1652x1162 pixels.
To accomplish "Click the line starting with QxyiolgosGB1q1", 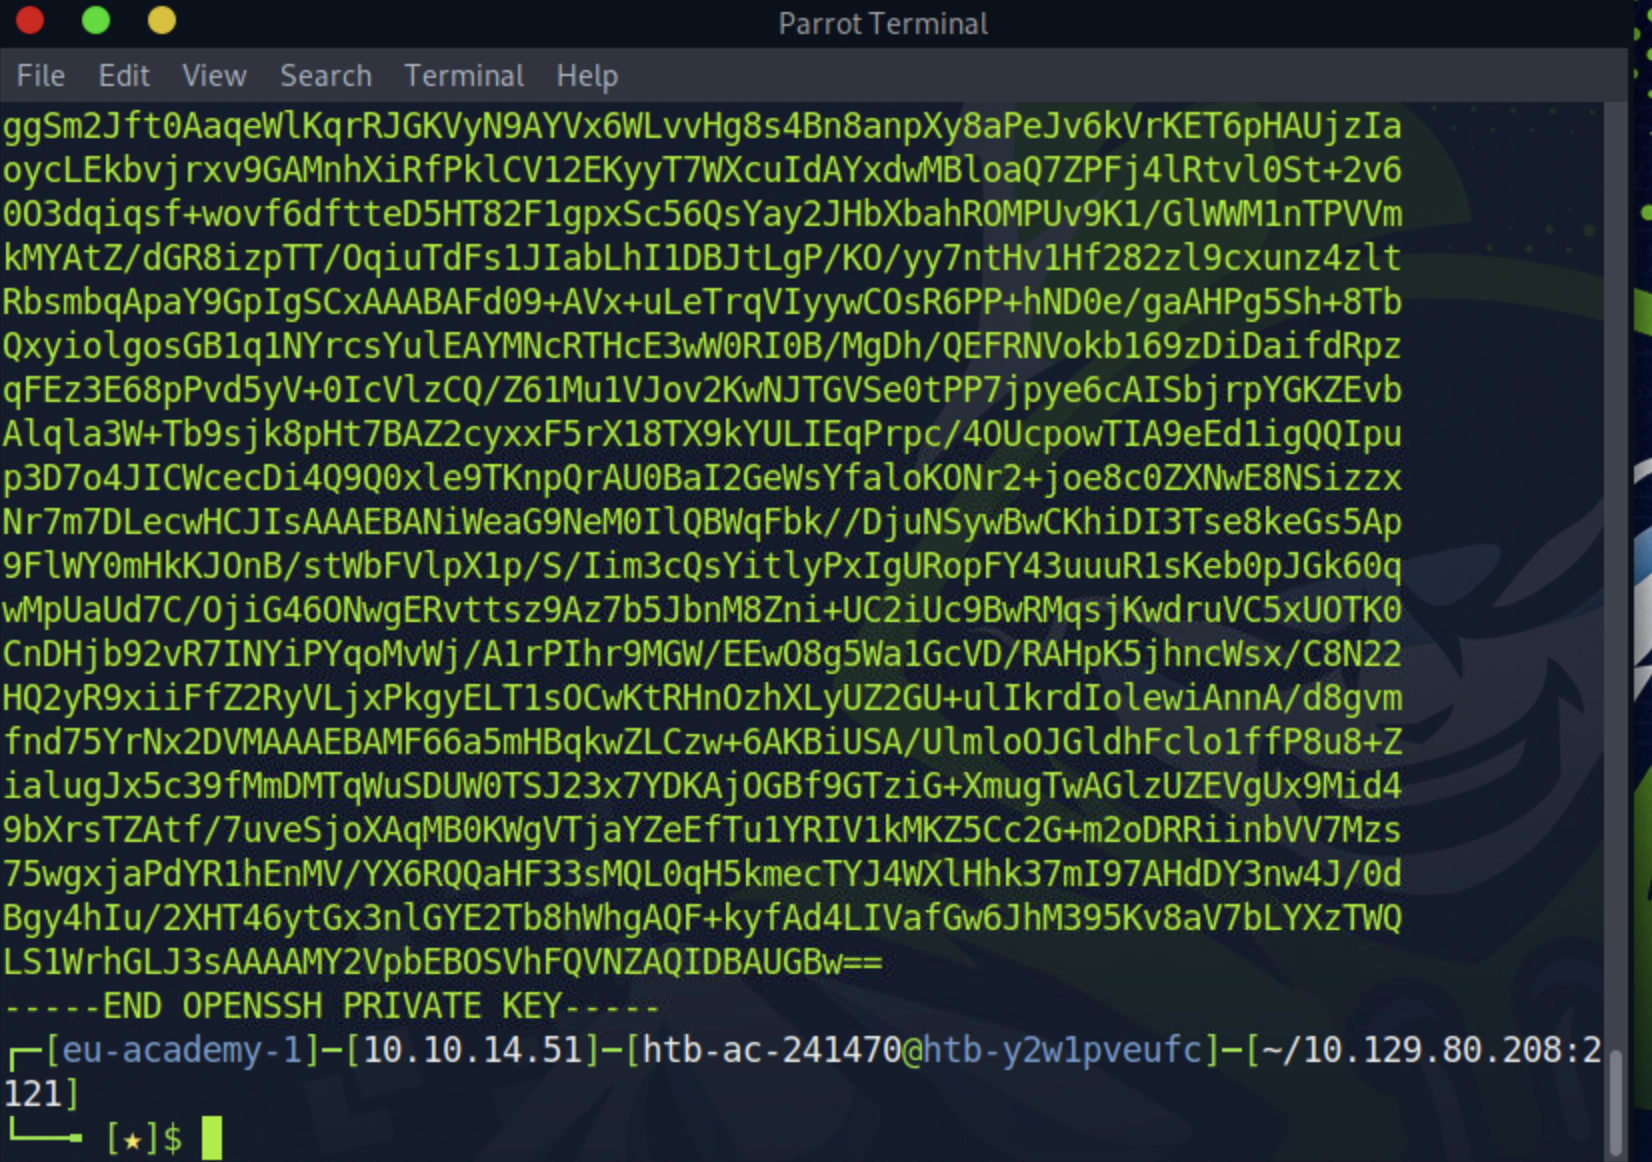I will 702,347.
